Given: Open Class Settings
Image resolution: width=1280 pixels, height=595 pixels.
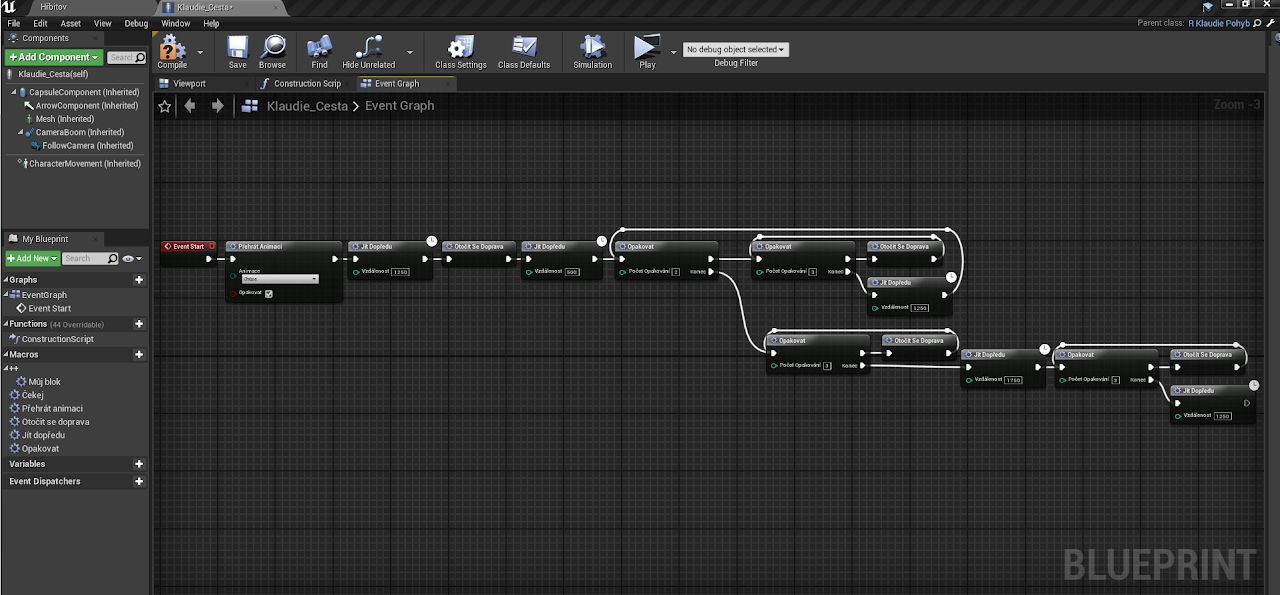Looking at the screenshot, I should coord(460,48).
